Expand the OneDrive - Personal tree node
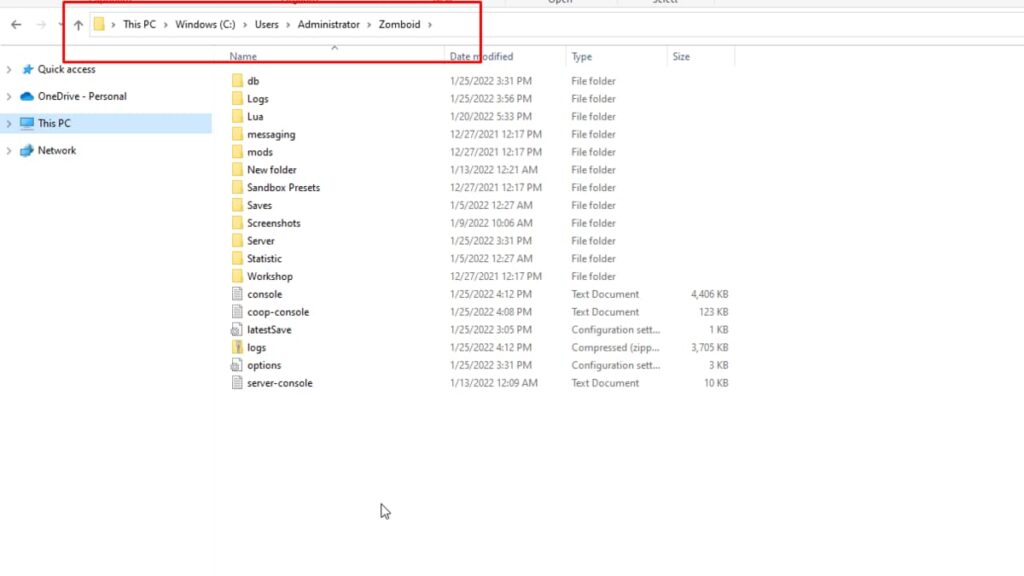1024x576 pixels. pyautogui.click(x=9, y=97)
